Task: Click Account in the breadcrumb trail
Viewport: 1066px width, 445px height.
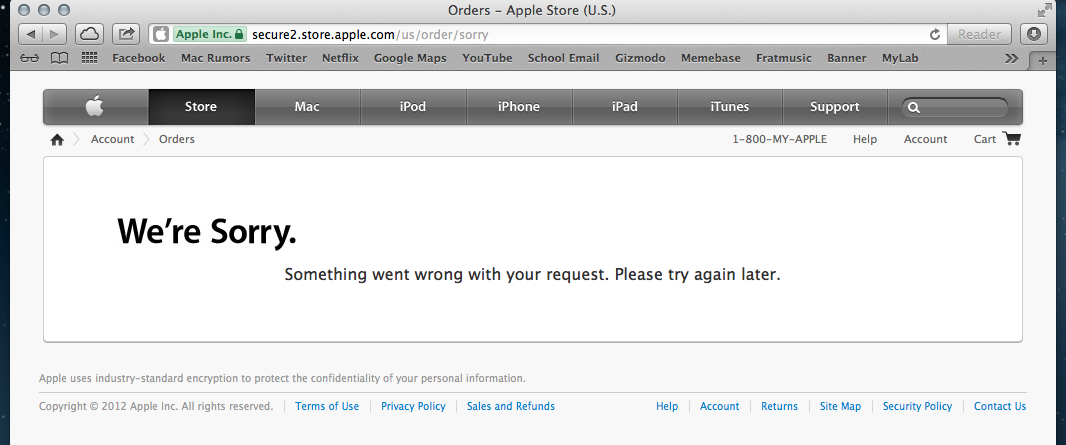Action: pos(113,139)
